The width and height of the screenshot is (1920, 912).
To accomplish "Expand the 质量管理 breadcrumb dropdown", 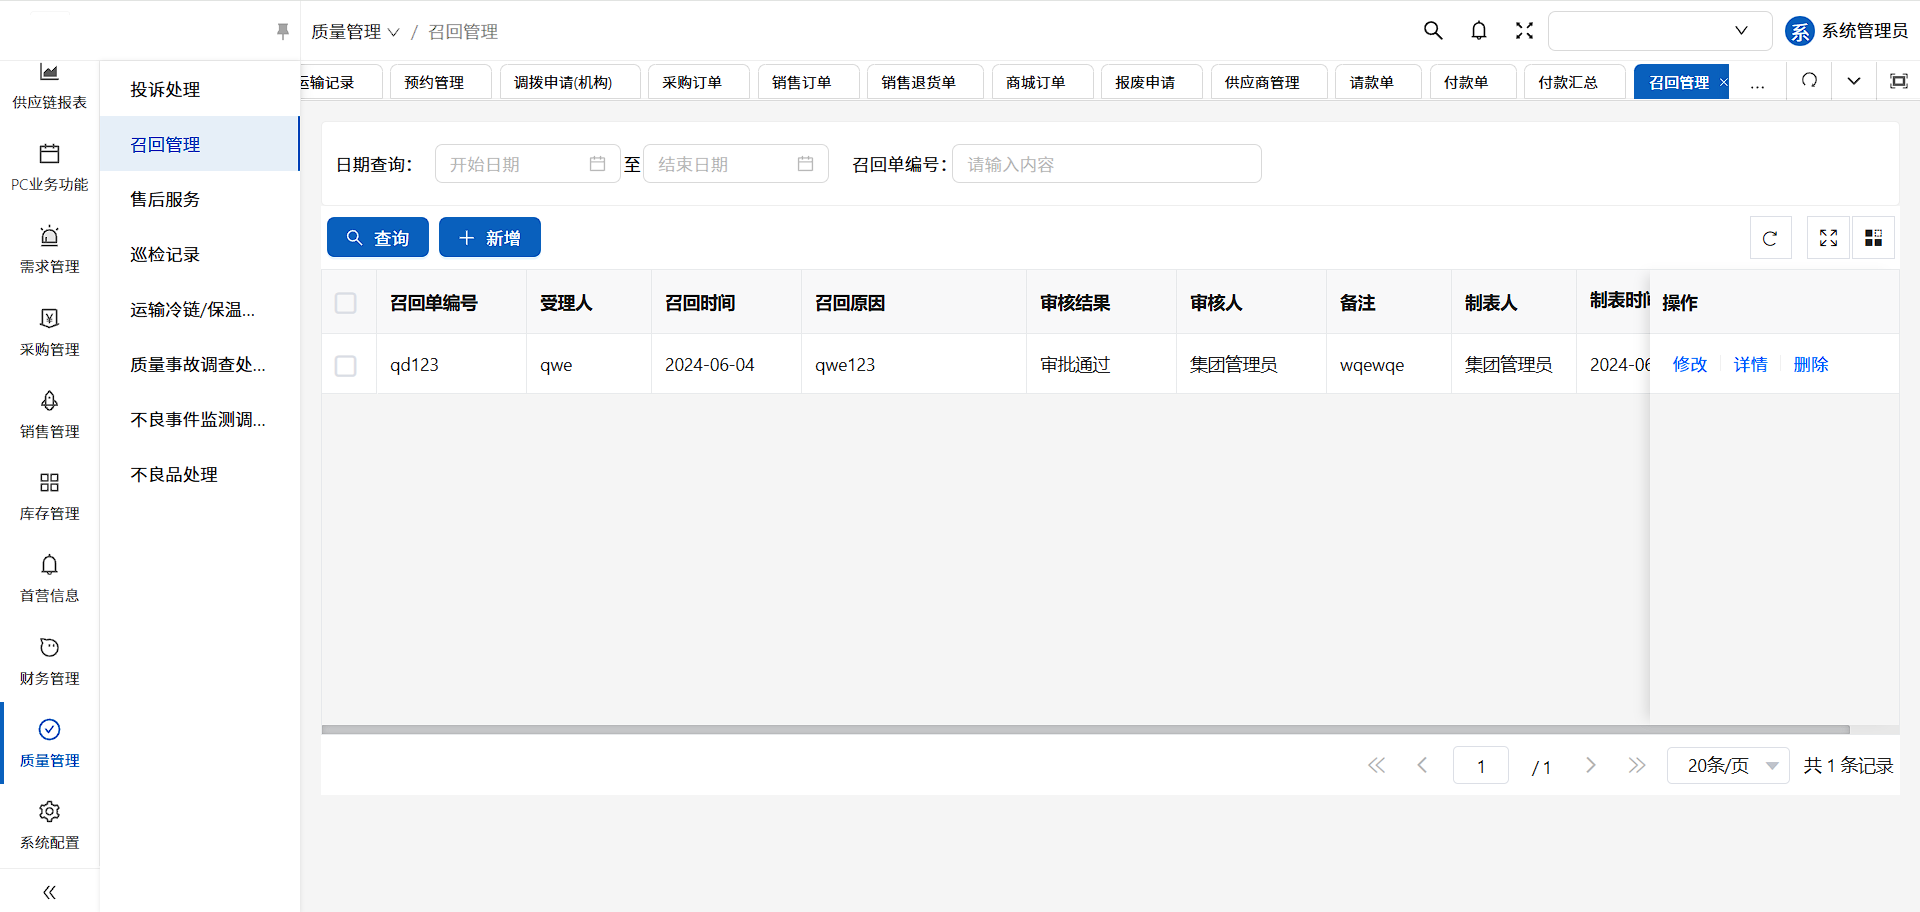I will click(355, 32).
